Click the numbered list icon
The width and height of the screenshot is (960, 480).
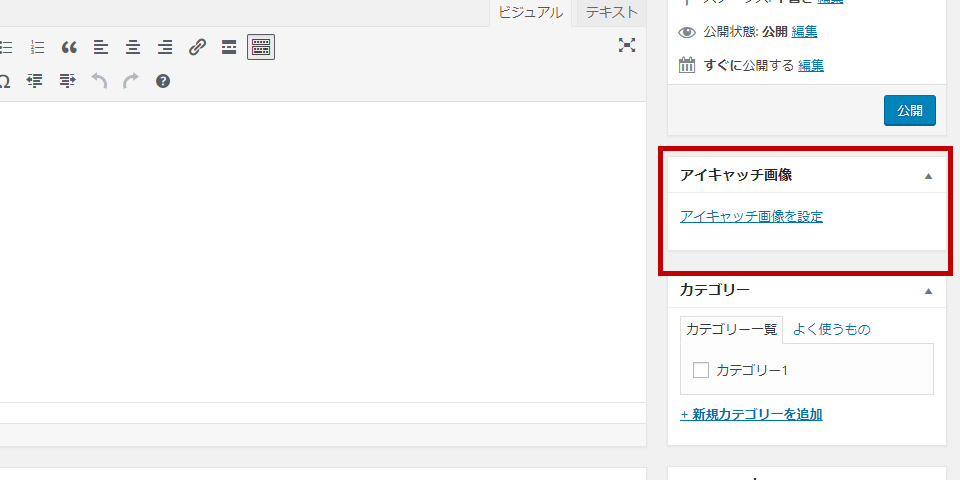click(x=38, y=46)
